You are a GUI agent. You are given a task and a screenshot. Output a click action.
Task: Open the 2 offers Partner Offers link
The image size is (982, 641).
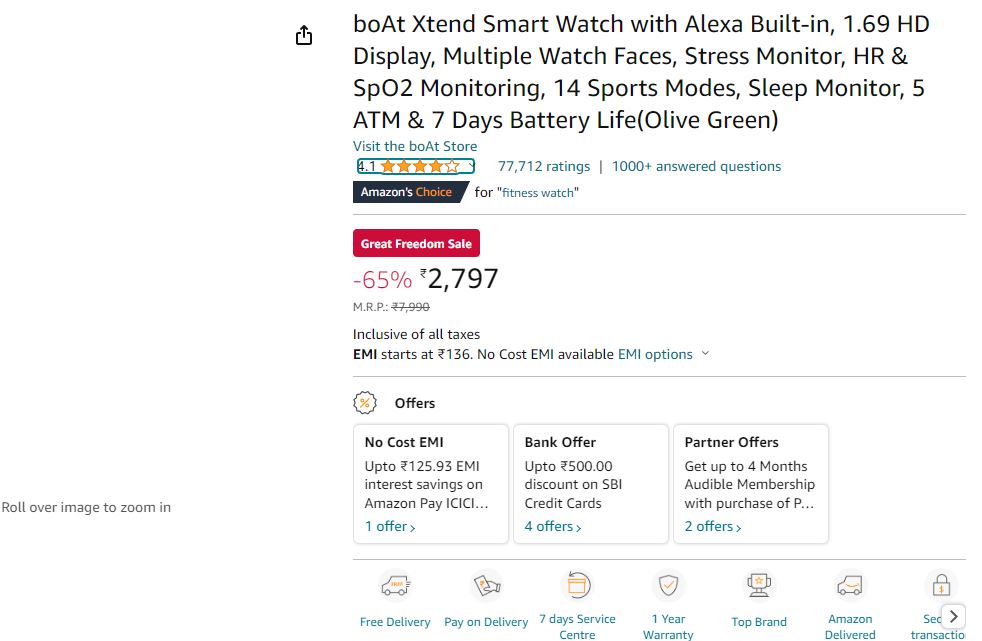(713, 526)
